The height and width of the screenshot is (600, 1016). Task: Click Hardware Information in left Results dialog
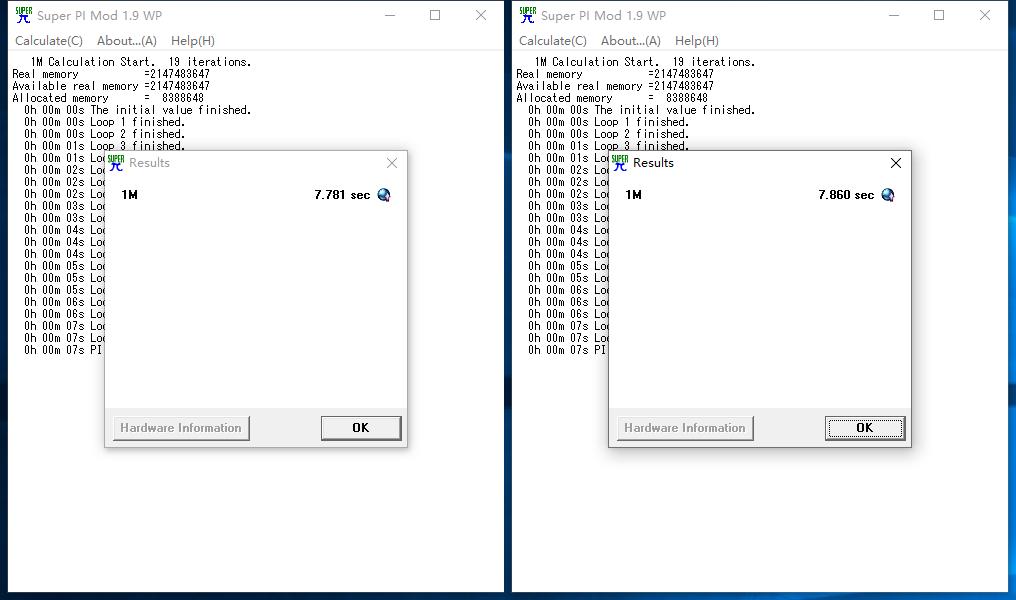tap(181, 428)
